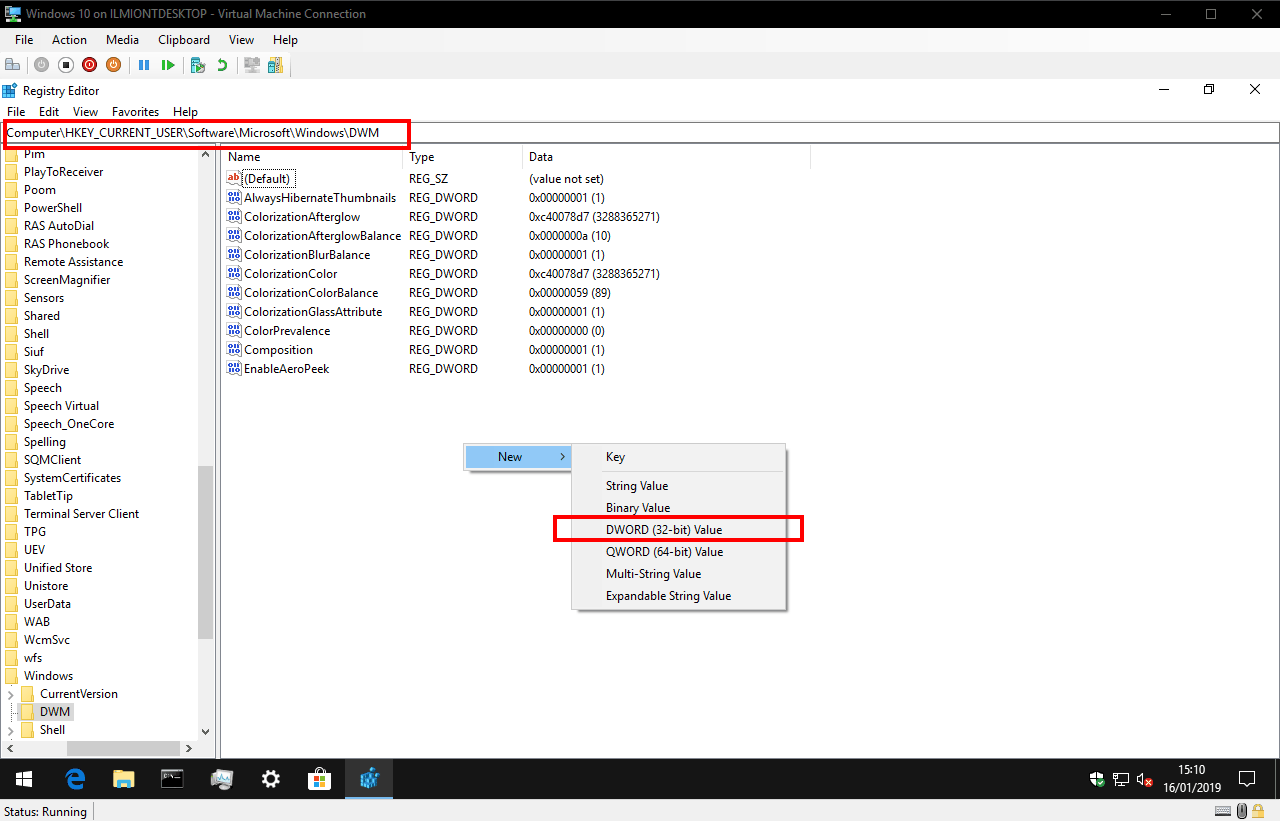Choose Multi-String Value
1280x821 pixels.
click(x=679, y=574)
